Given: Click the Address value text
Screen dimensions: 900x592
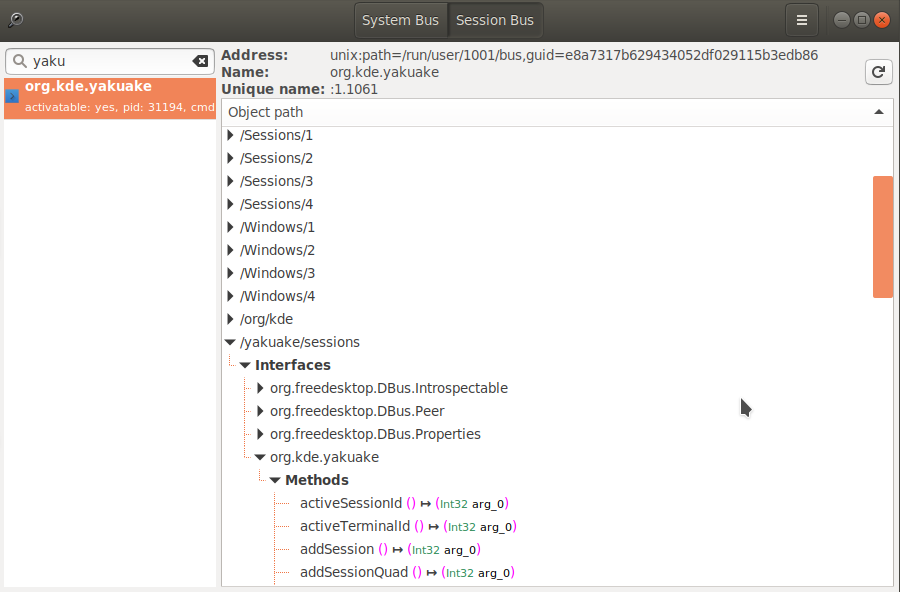Looking at the screenshot, I should point(574,55).
